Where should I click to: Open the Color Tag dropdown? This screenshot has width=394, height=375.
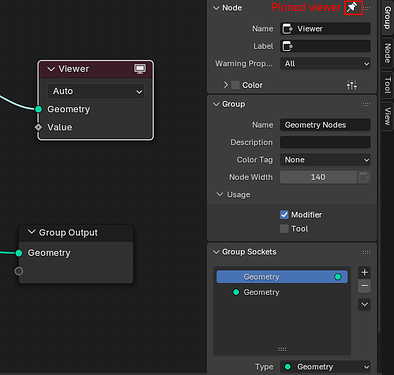tap(325, 160)
